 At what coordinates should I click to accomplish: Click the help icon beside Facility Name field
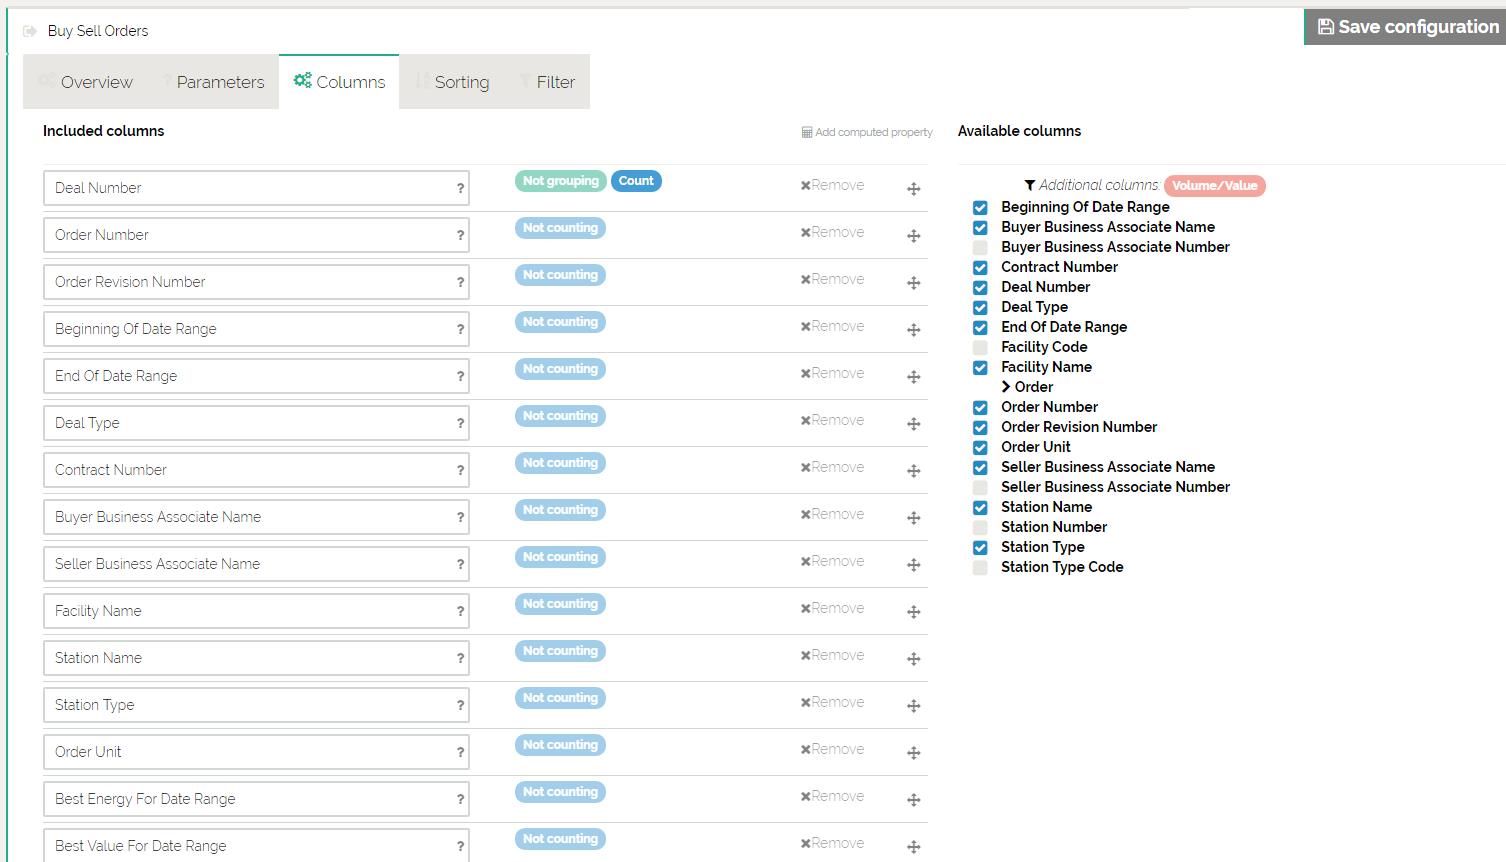(460, 612)
